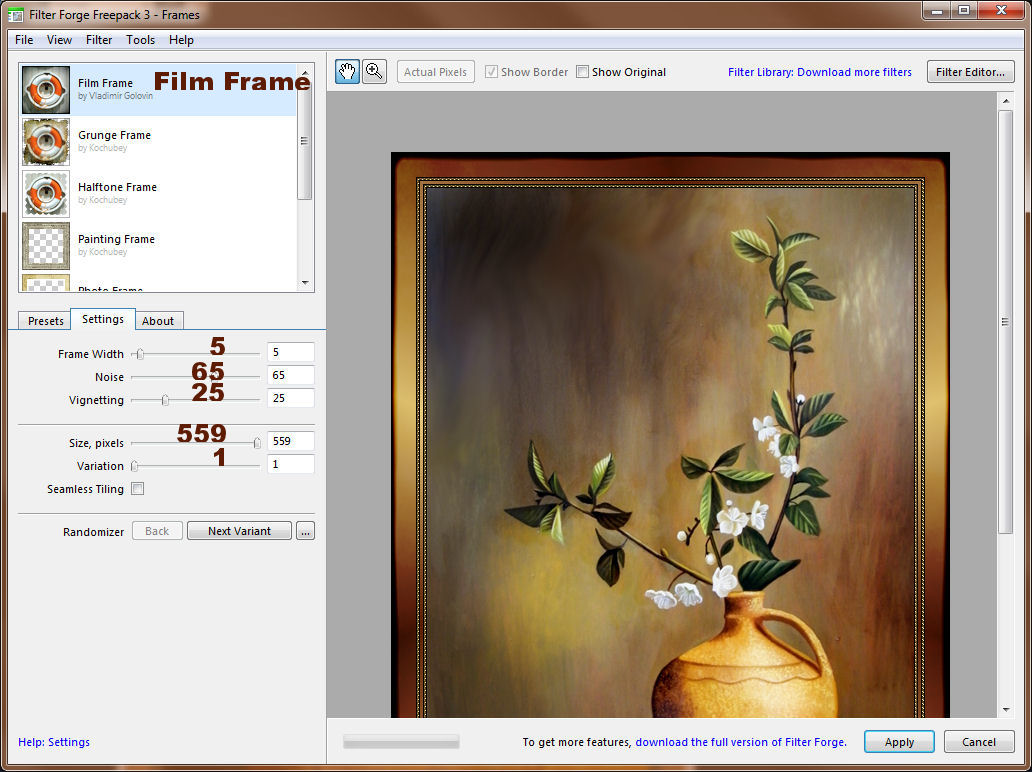This screenshot has width=1032, height=772.
Task: Open the Filter menu
Action: click(x=99, y=39)
